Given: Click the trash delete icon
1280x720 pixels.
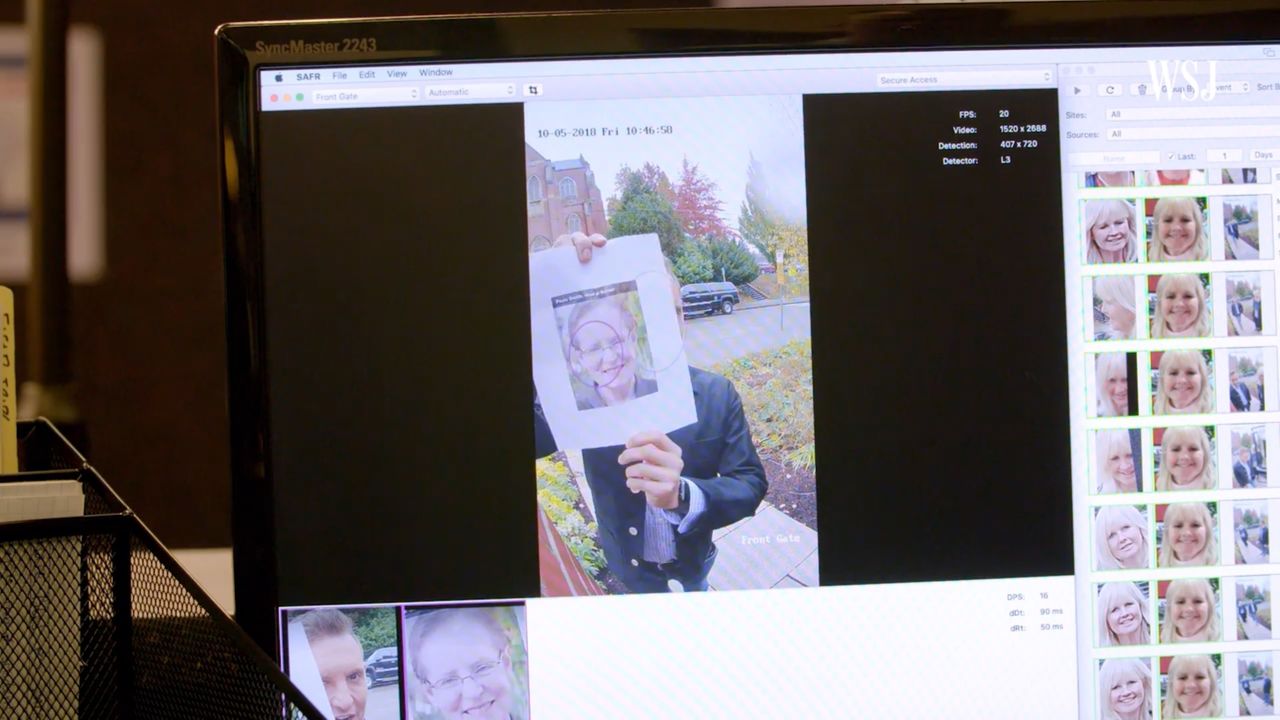Looking at the screenshot, I should click(1142, 89).
